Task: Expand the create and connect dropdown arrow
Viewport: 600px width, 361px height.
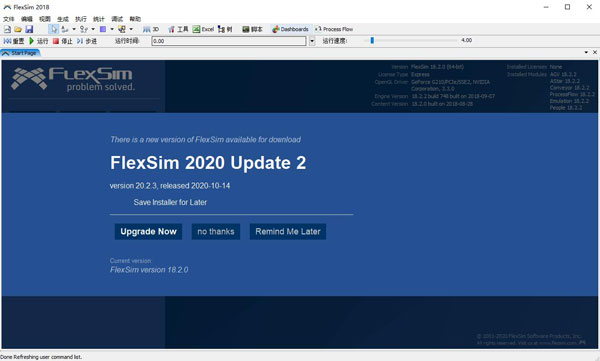Action: tap(131, 29)
